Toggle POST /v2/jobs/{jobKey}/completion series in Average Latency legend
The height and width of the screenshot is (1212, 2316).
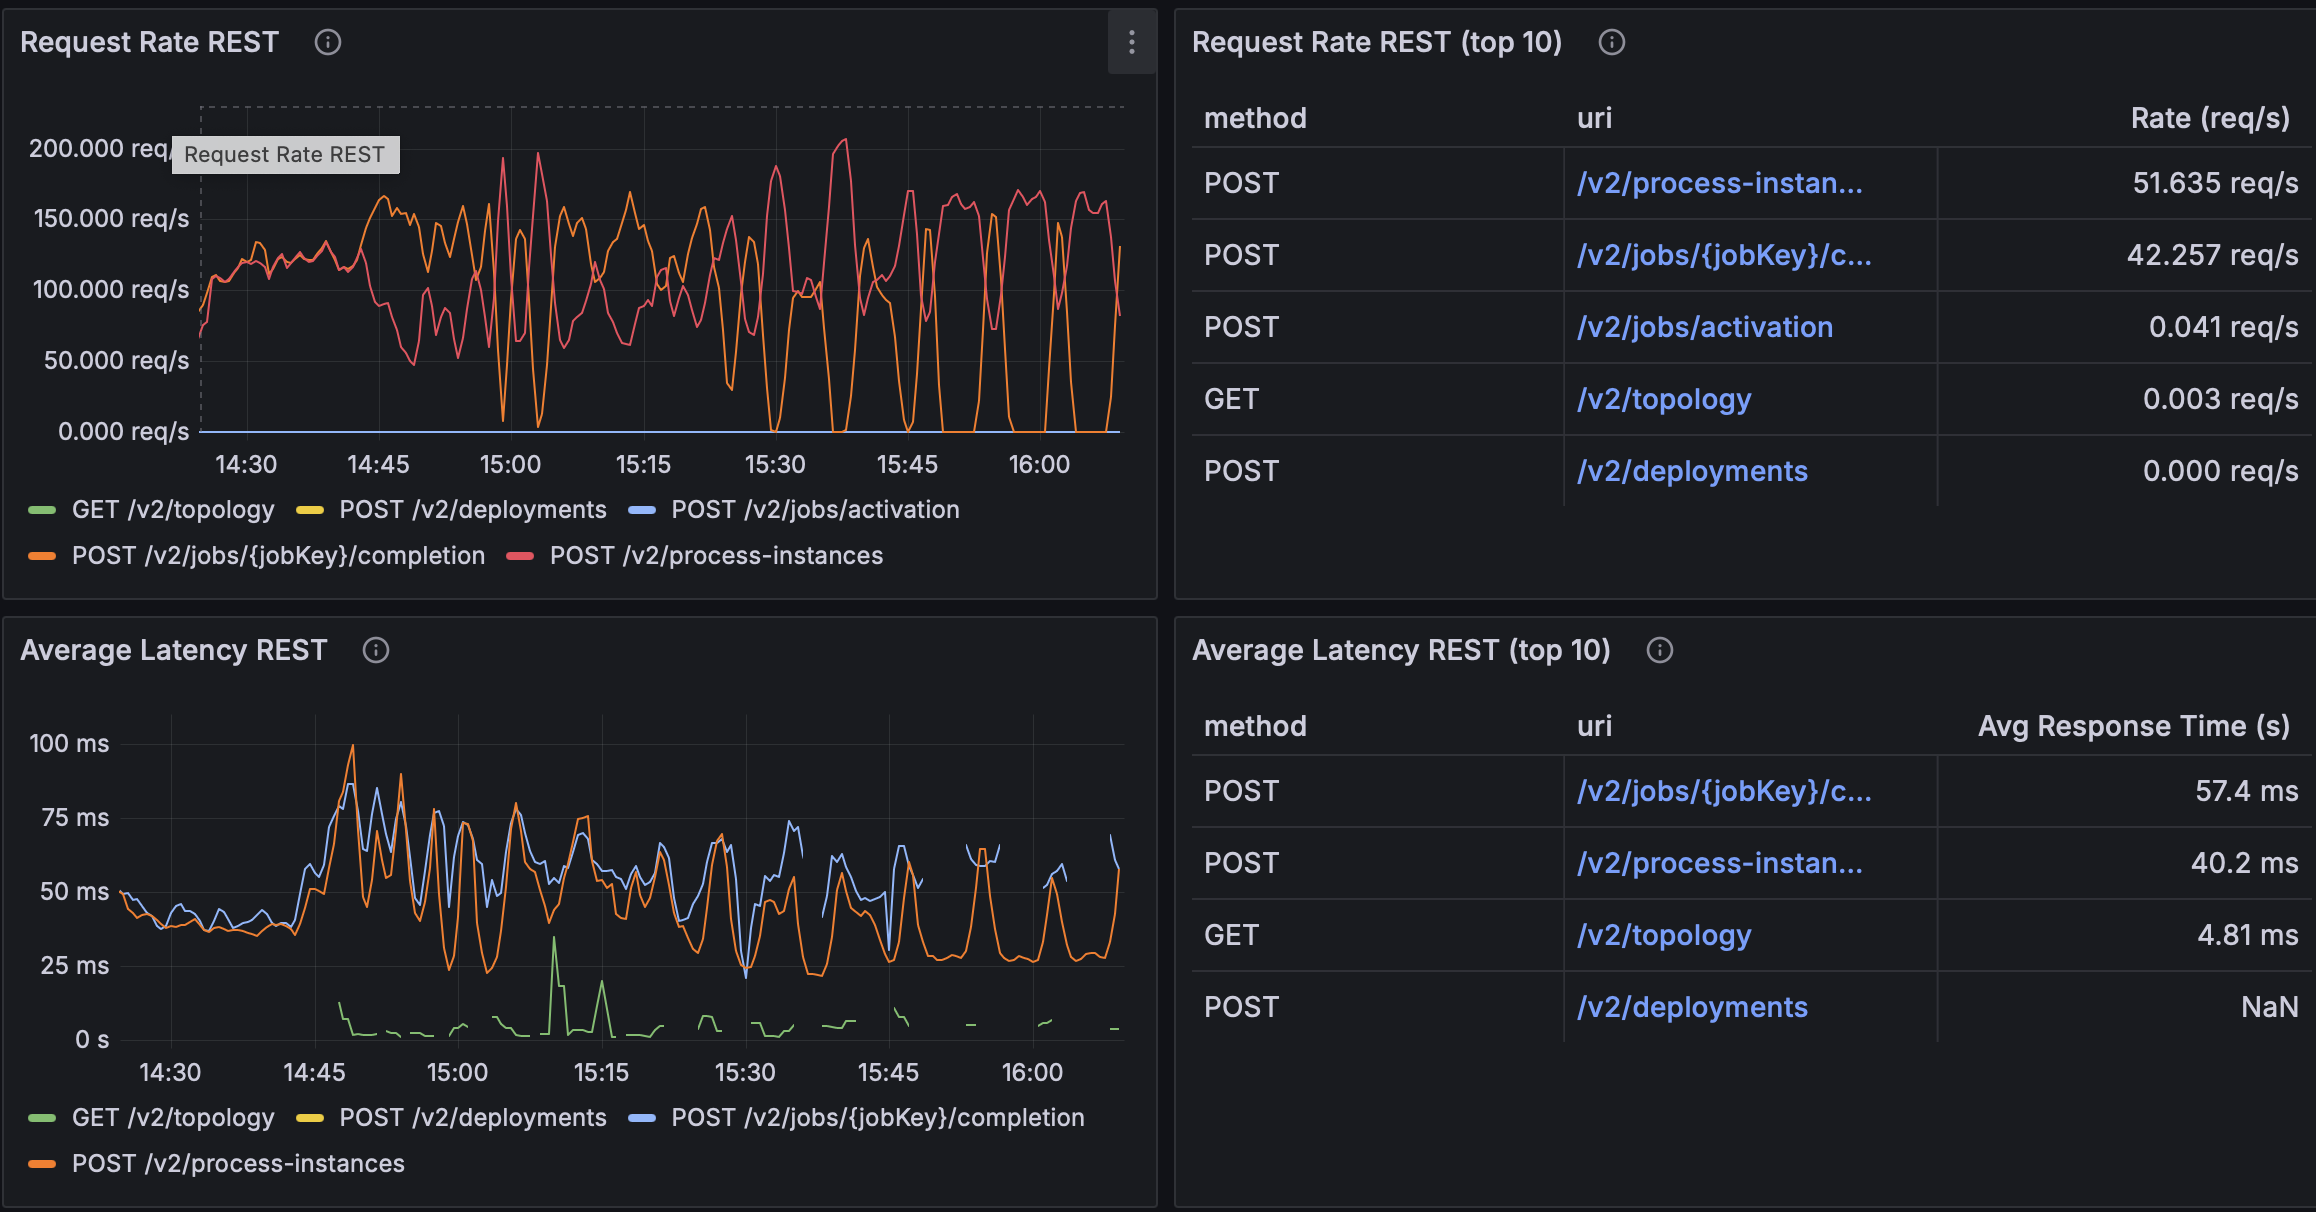pyautogui.click(x=877, y=1118)
